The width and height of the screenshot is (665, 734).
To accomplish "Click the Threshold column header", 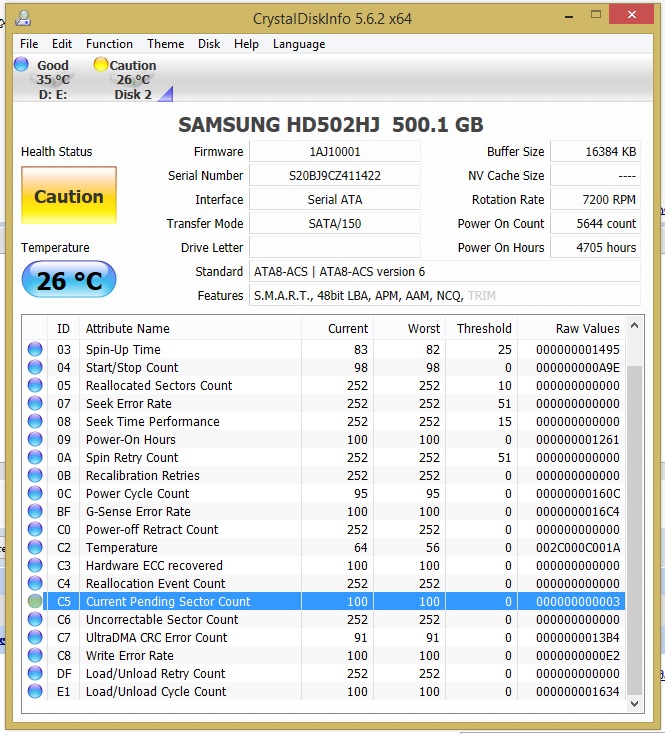I will point(481,328).
